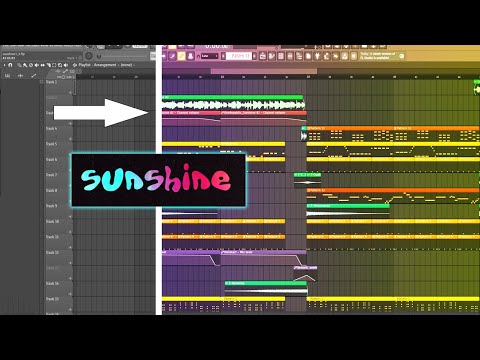
Task: Click the last toolbar icon before news panel
Action: [x=354, y=56]
